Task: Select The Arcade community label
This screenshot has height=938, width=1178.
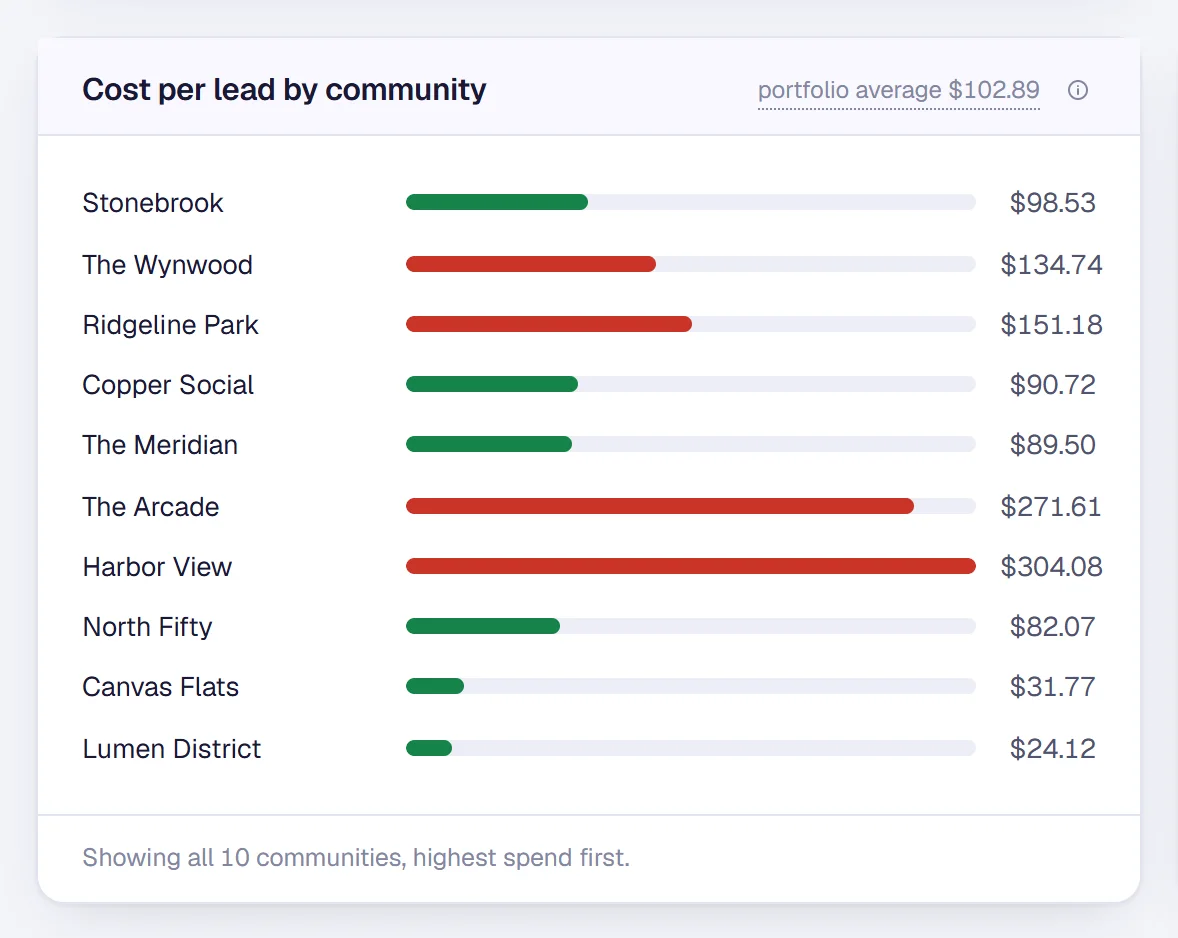Action: pyautogui.click(x=151, y=507)
